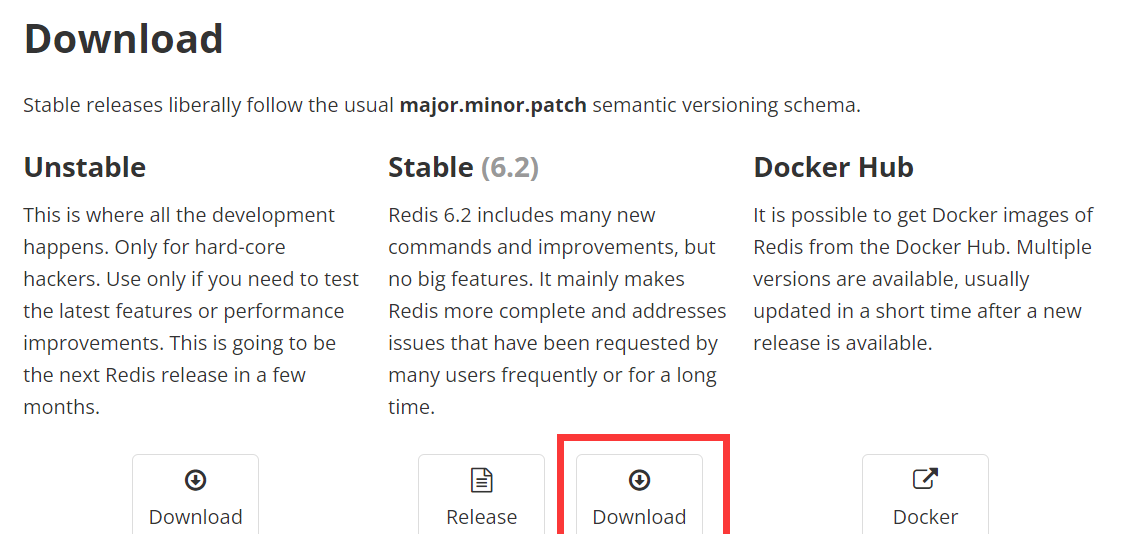
Task: Open the Docker external-link icon
Action: pyautogui.click(x=925, y=479)
